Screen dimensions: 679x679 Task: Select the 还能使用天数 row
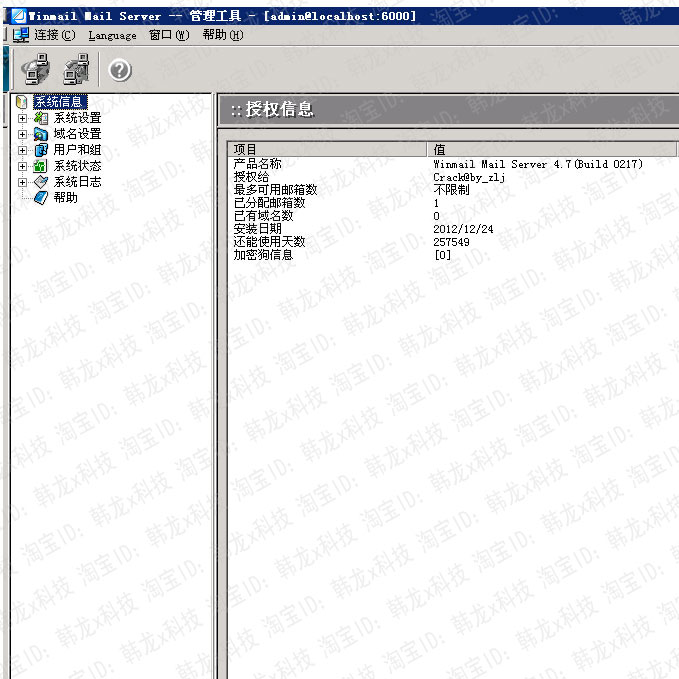point(453,242)
